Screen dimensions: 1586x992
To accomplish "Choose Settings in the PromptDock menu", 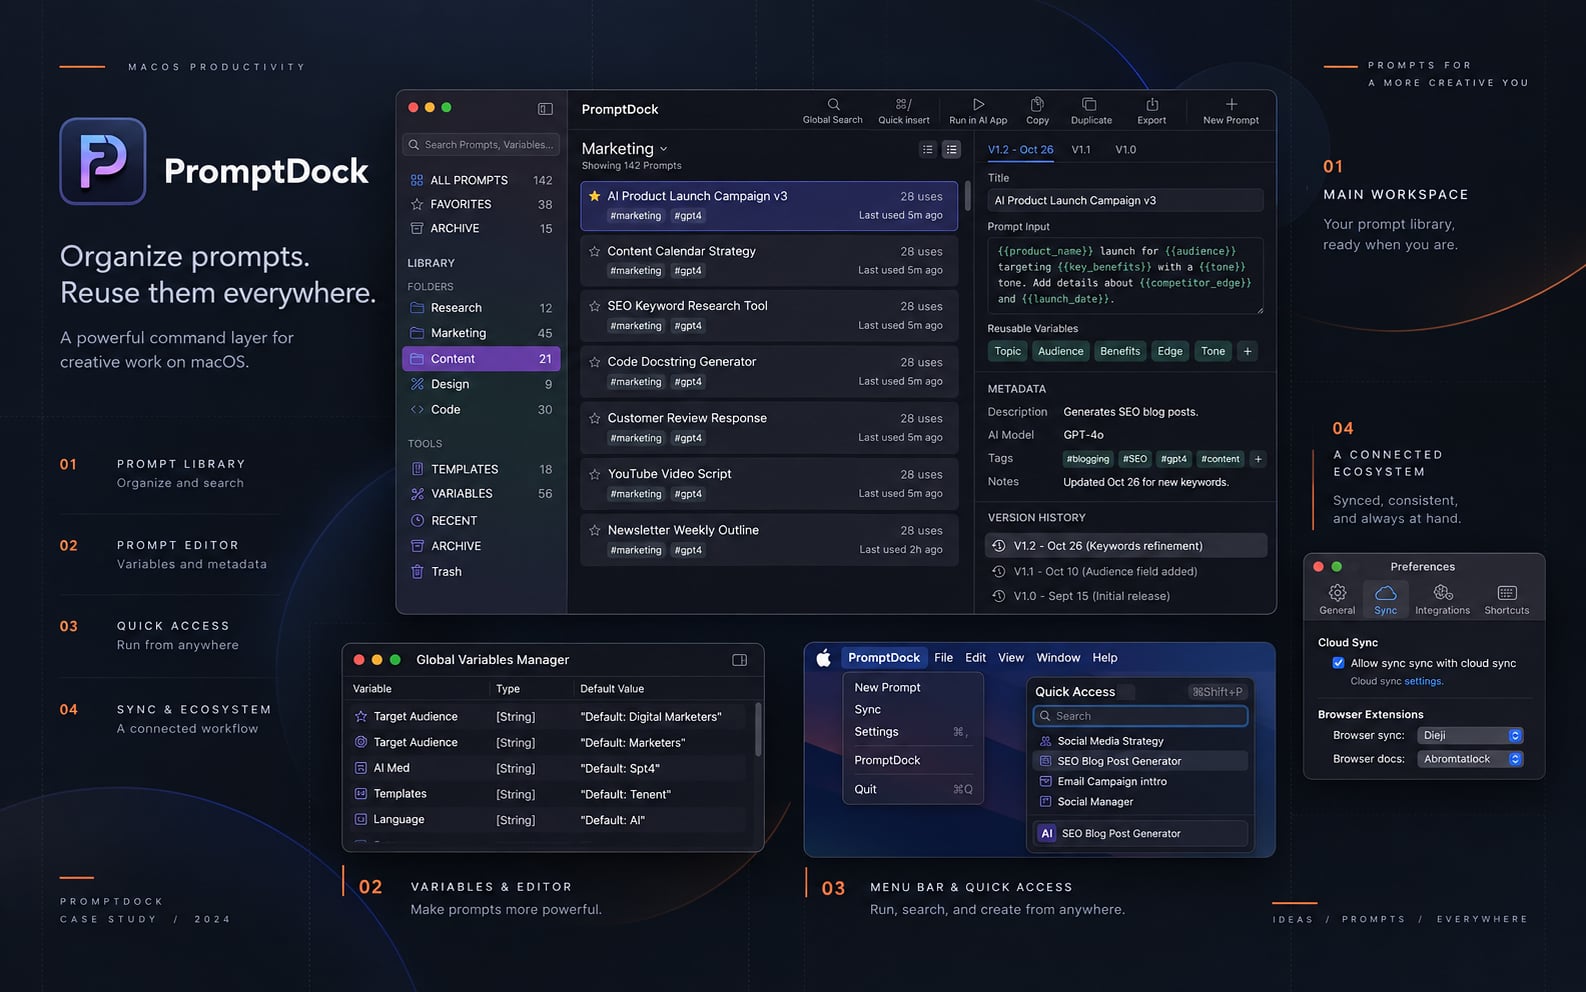I will pyautogui.click(x=876, y=732).
